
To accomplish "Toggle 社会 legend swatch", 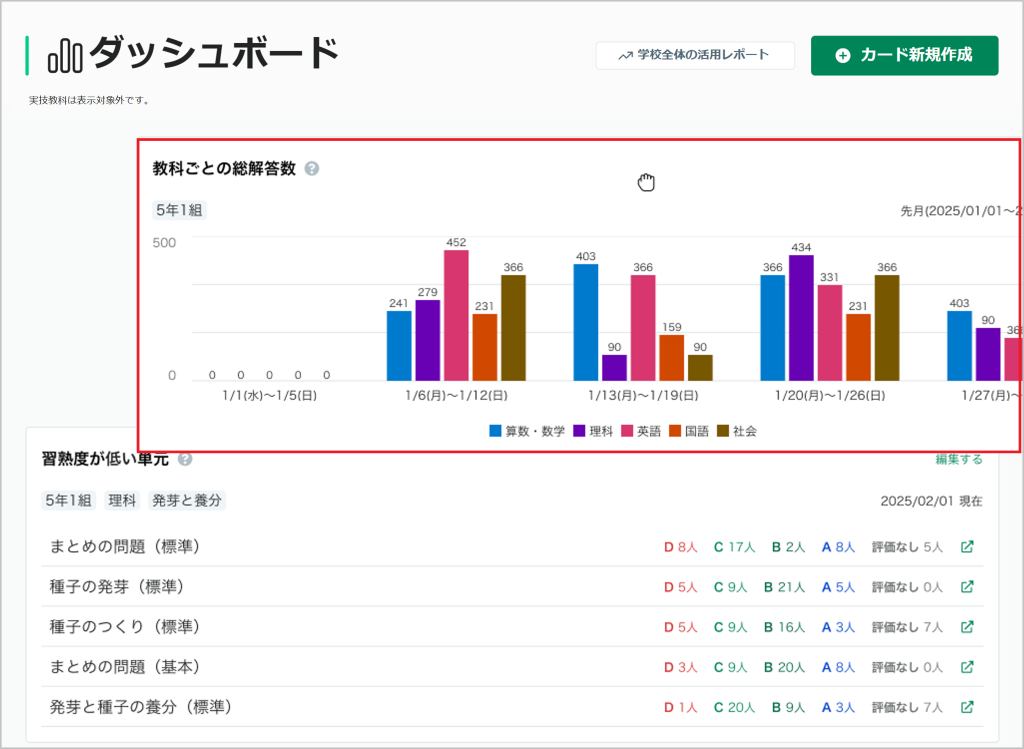I will [x=723, y=431].
